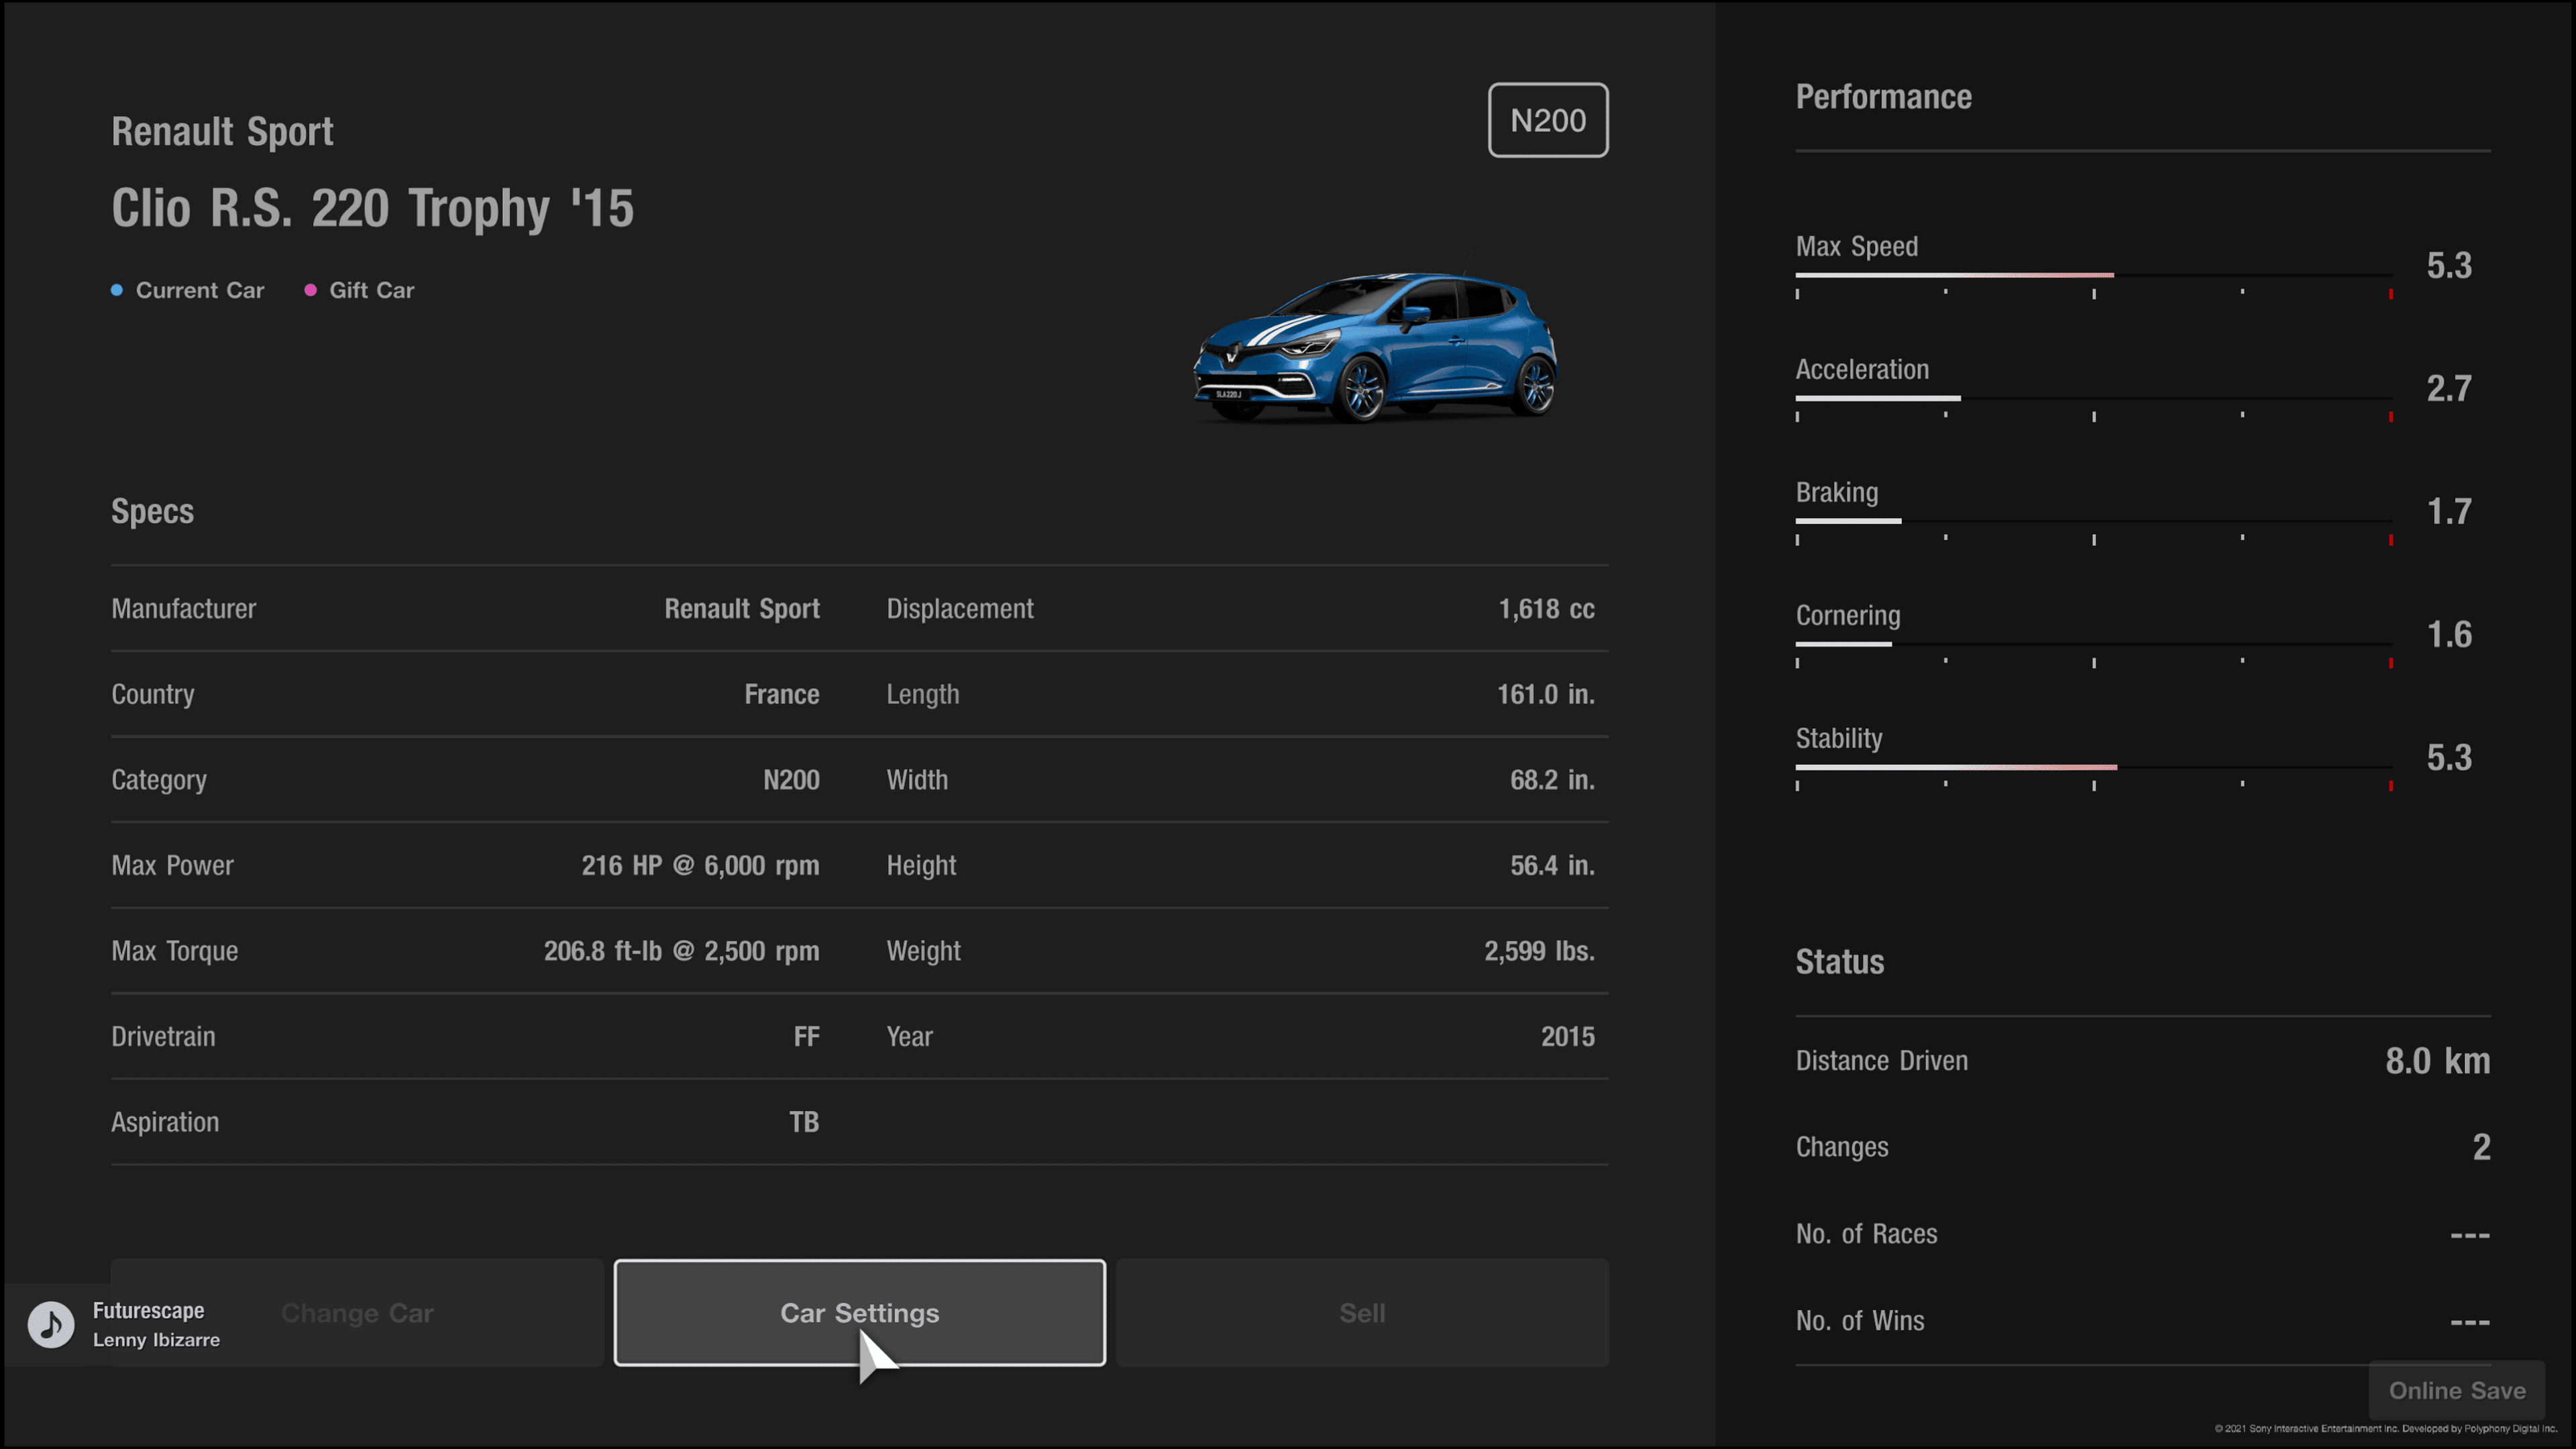The width and height of the screenshot is (2576, 1449).
Task: Click the Status section heading
Action: pos(1840,962)
